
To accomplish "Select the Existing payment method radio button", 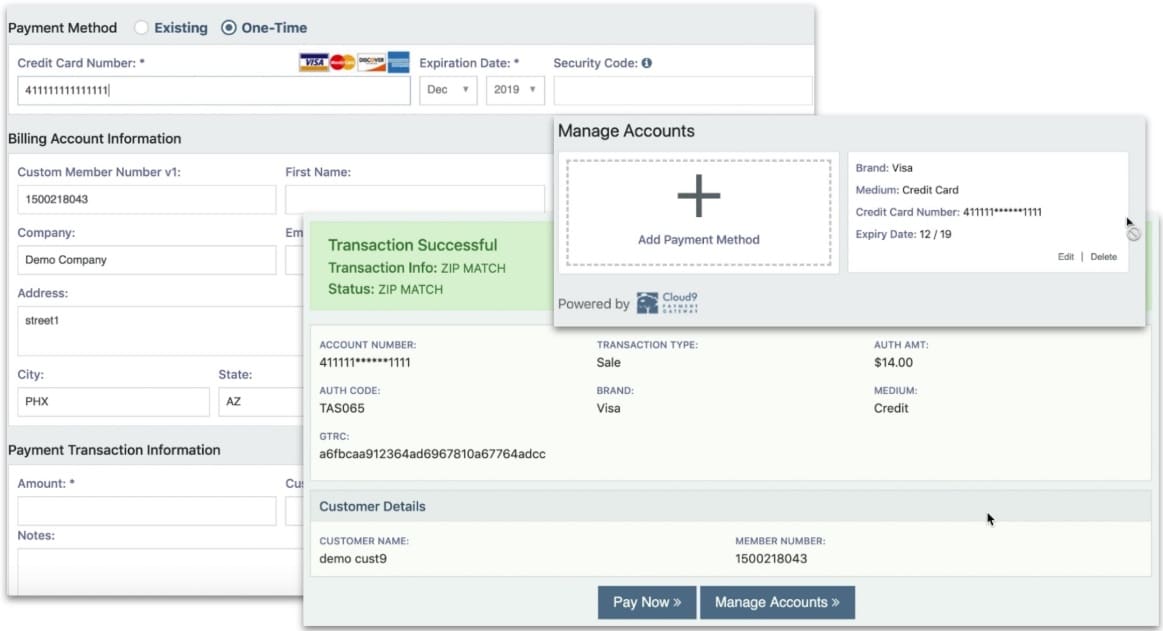I will [x=143, y=28].
